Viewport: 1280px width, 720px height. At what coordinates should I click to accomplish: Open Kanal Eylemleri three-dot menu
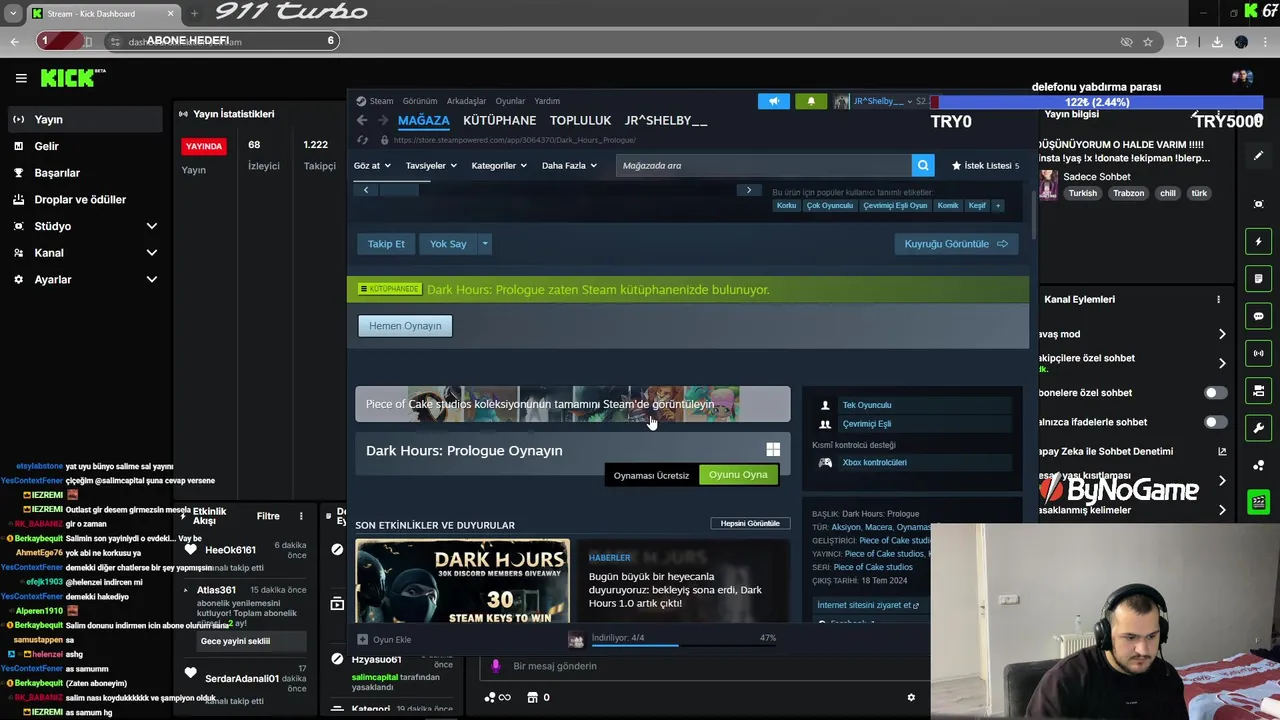[x=1218, y=300]
